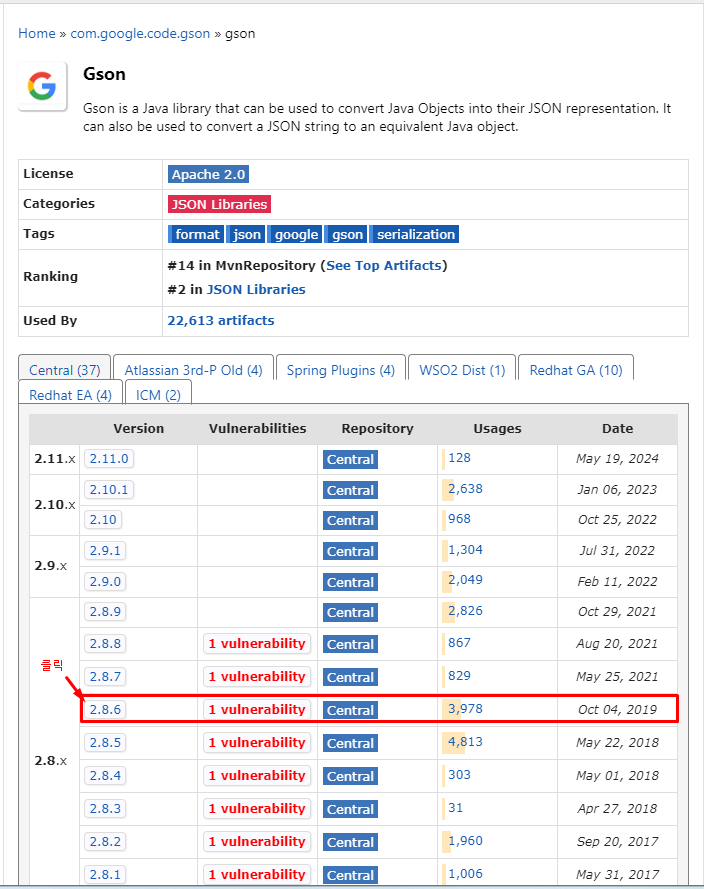View the 2.8.3 vulnerability badge
Image resolution: width=704 pixels, height=889 pixels.
[x=257, y=808]
